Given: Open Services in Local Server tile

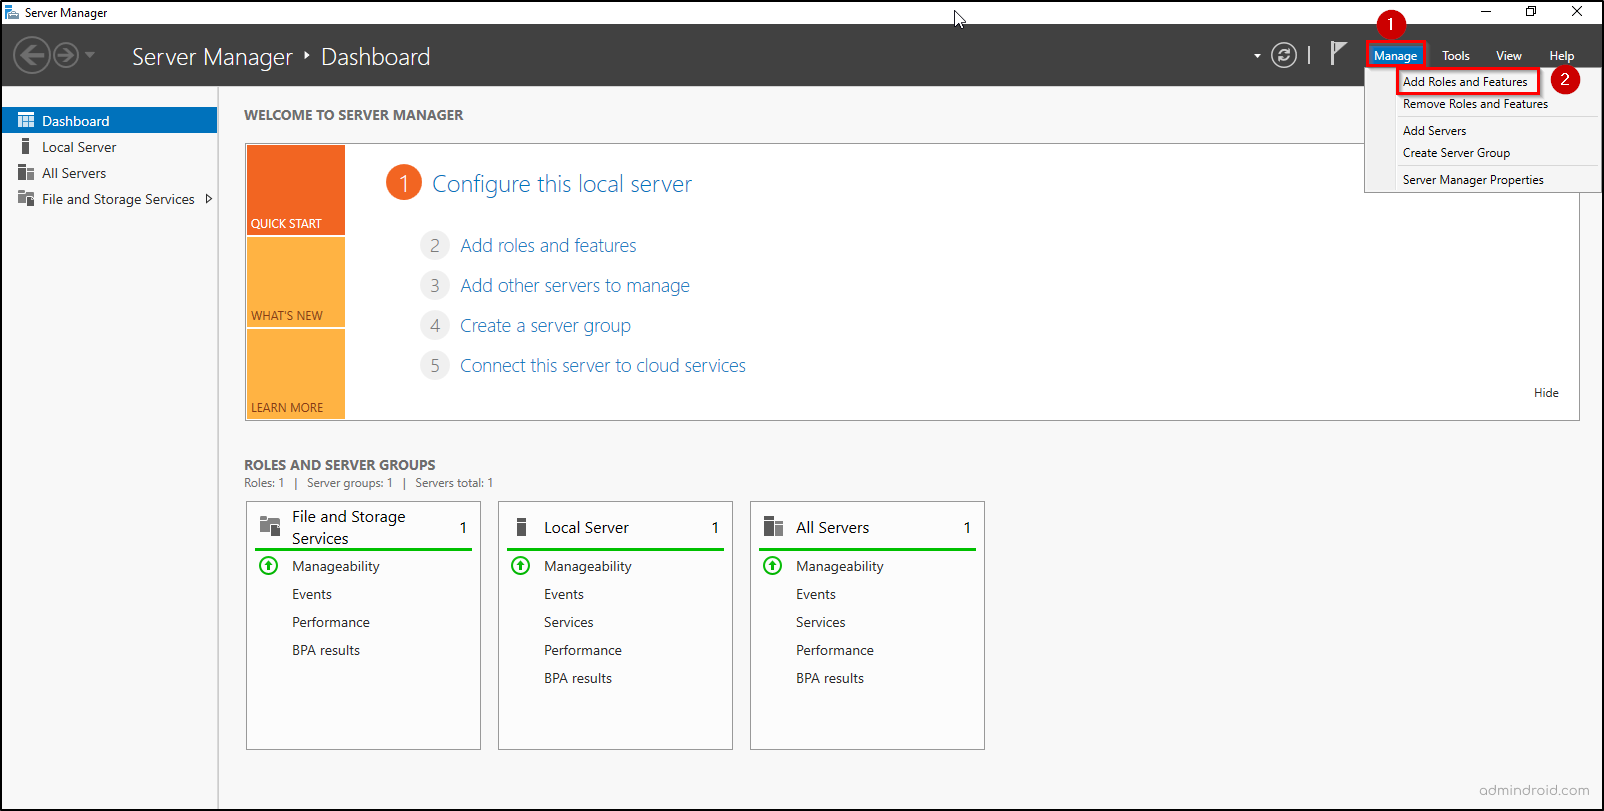Looking at the screenshot, I should point(569,622).
